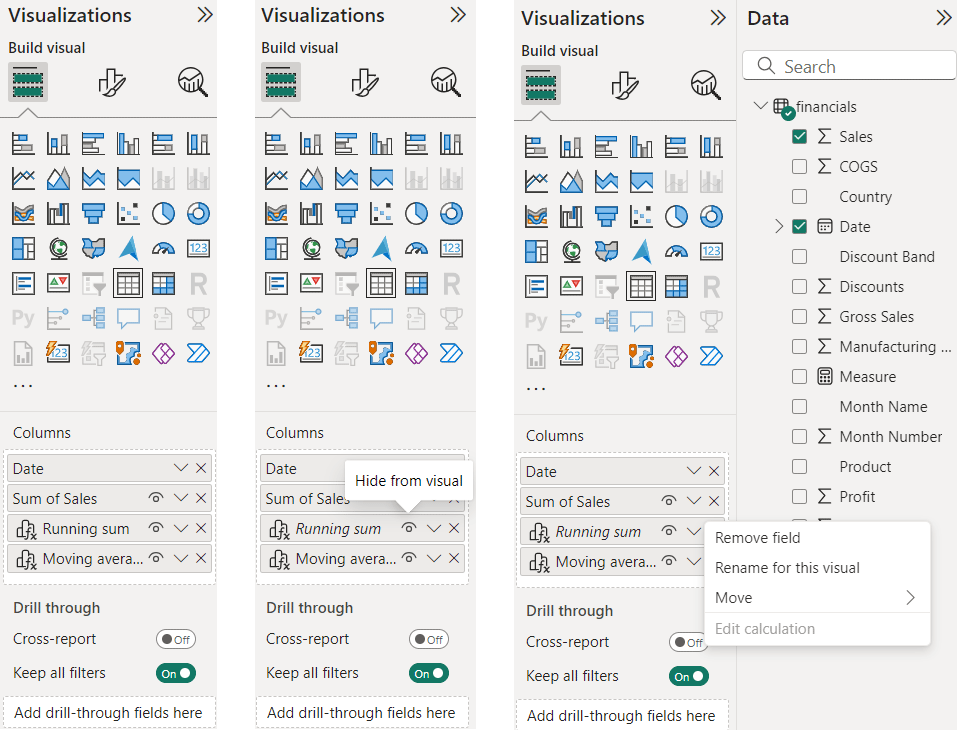Choose Remove field from context menu

[x=757, y=538]
